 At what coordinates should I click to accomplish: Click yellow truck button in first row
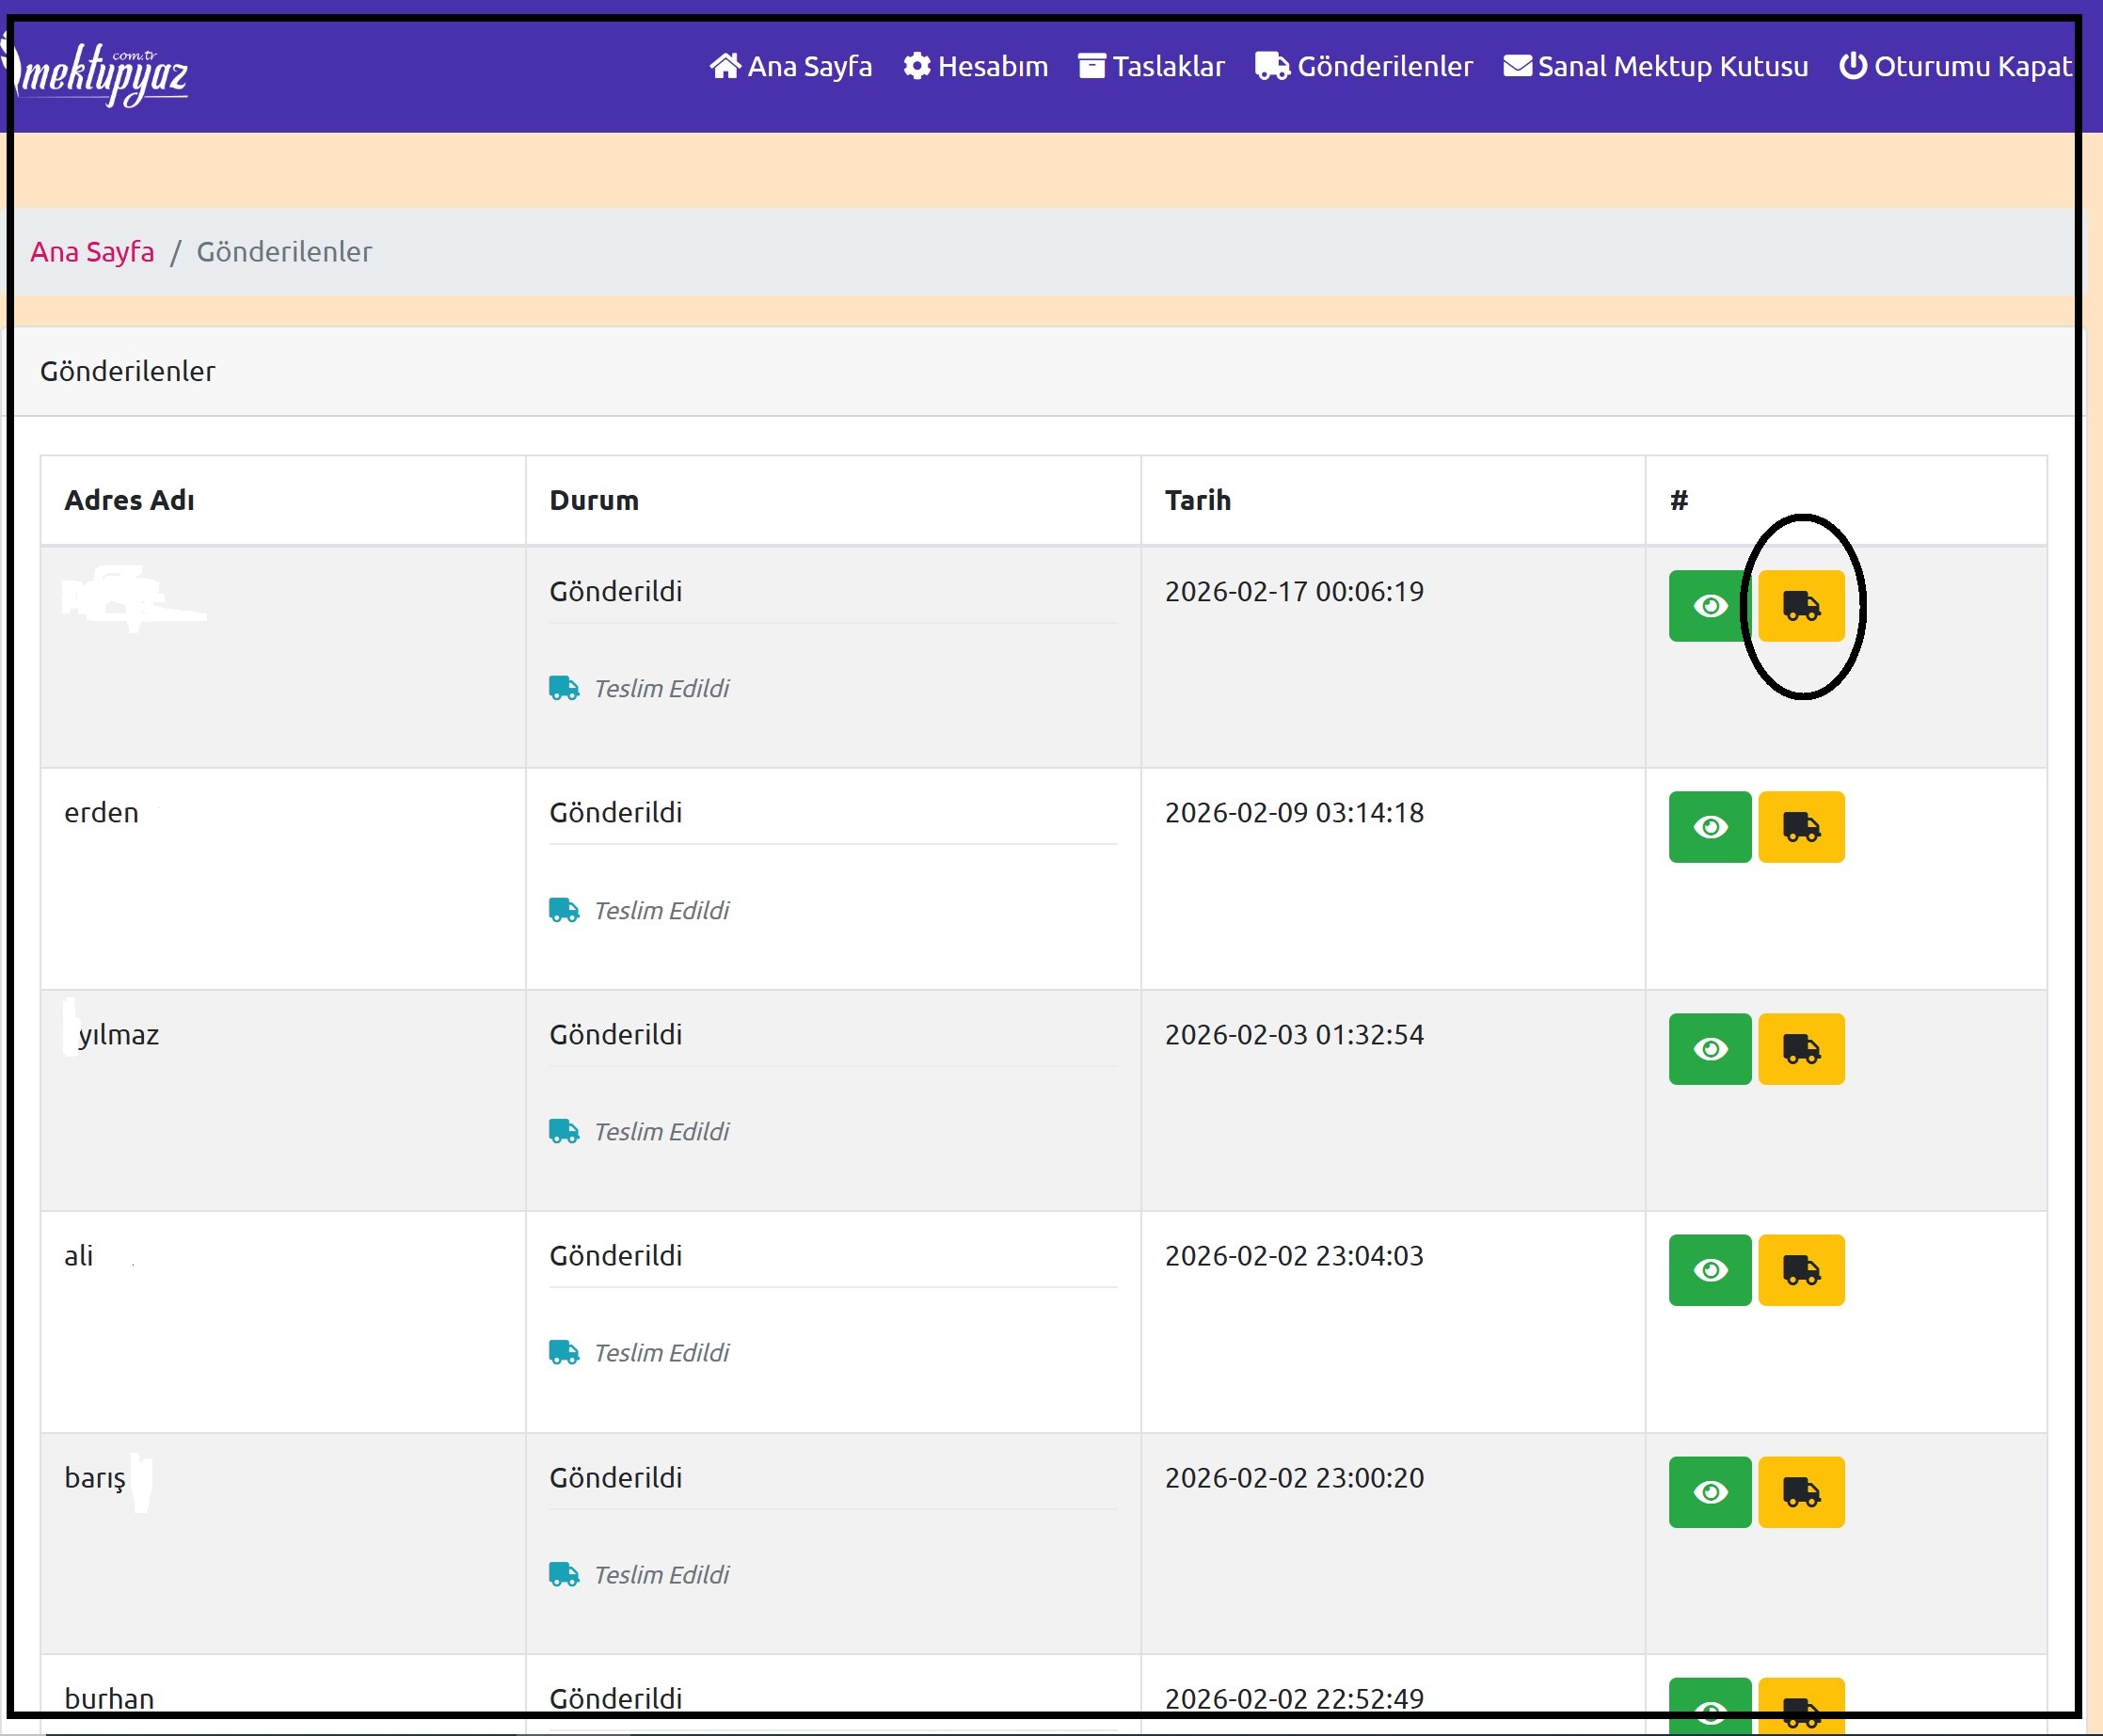coord(1801,606)
